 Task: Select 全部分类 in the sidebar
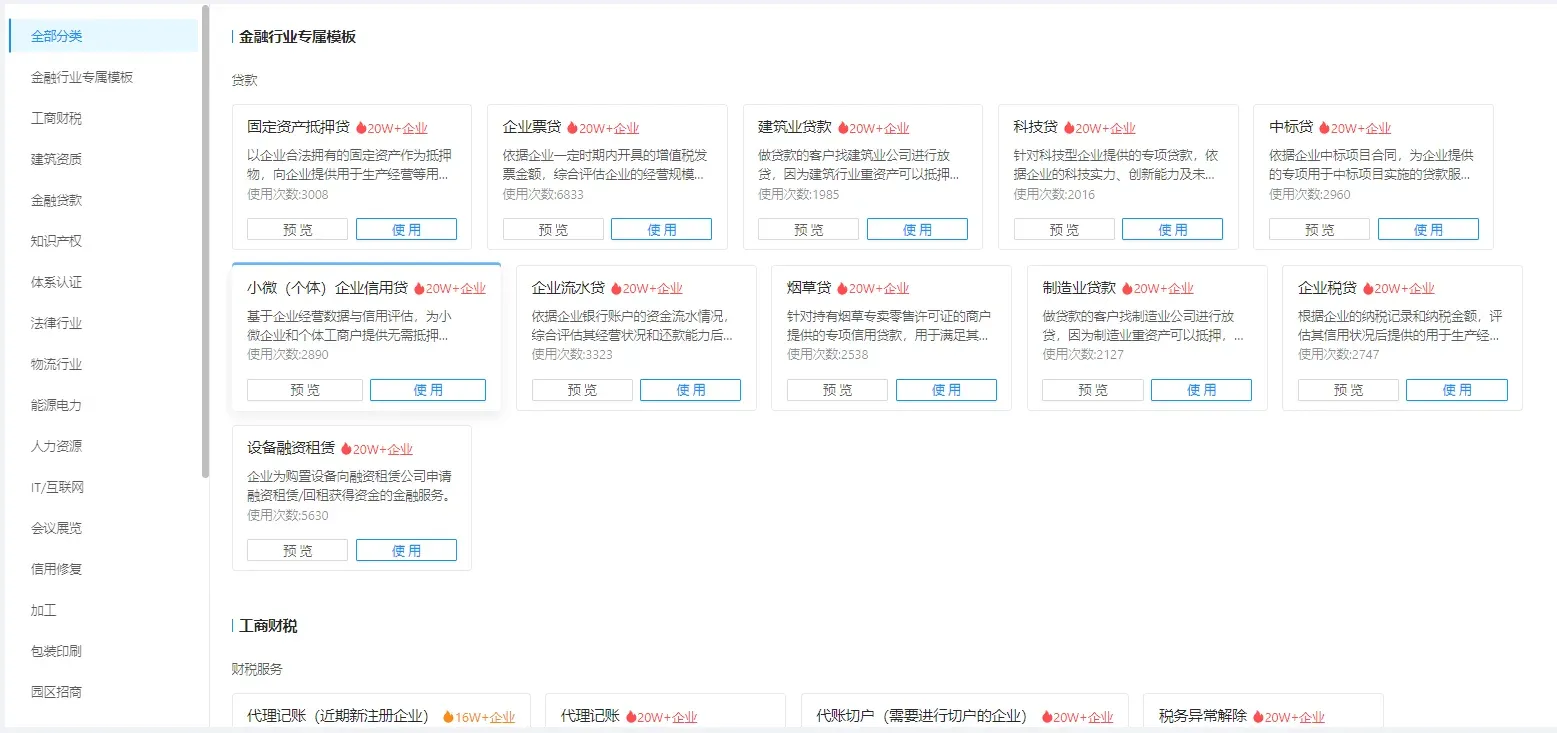(x=103, y=36)
